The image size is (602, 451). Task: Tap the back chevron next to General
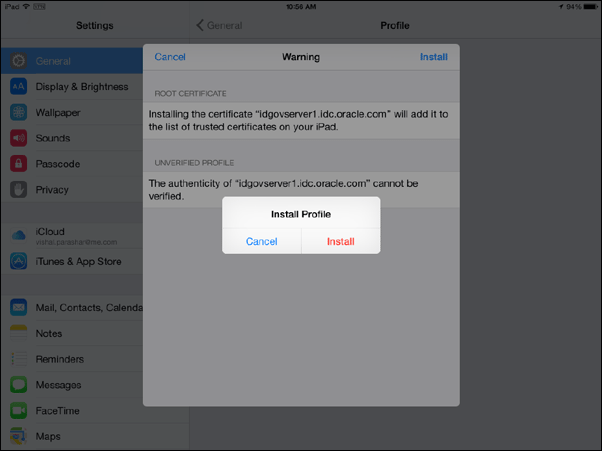pyautogui.click(x=200, y=25)
